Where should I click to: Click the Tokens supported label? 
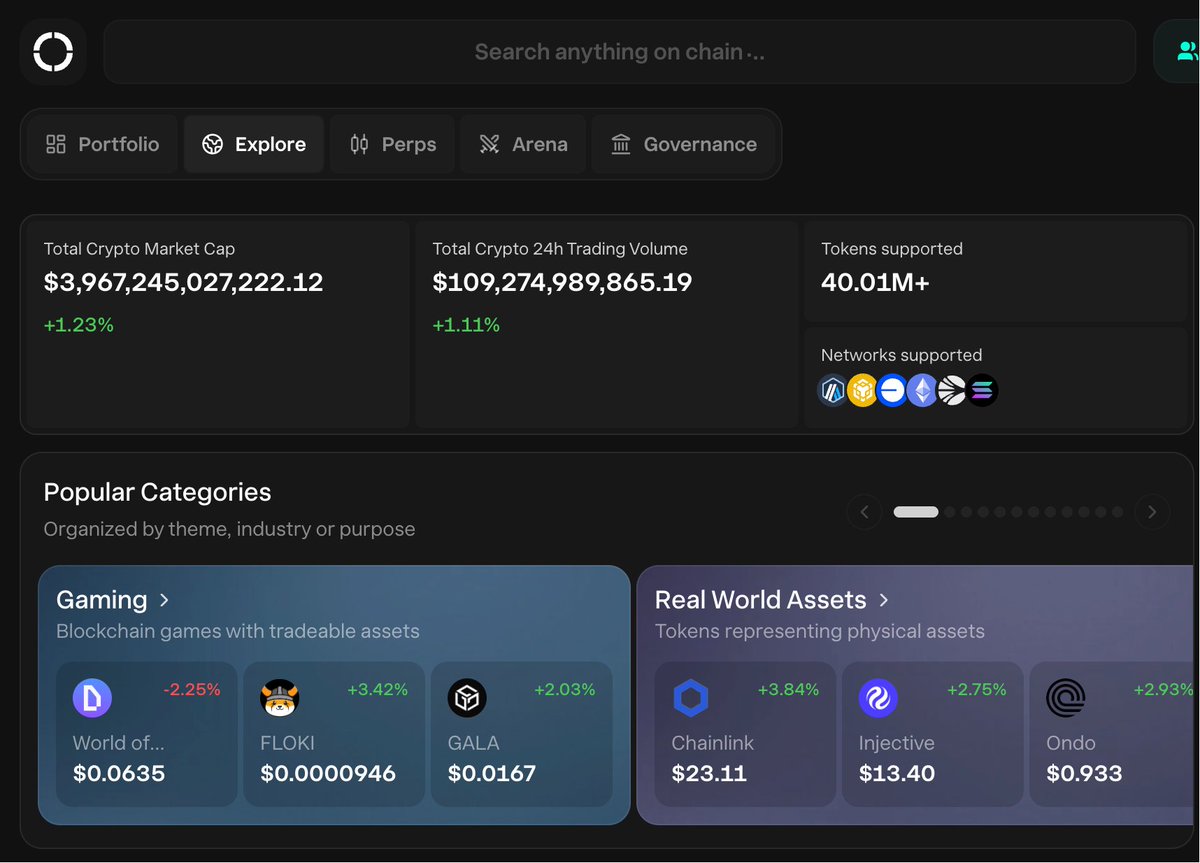892,249
